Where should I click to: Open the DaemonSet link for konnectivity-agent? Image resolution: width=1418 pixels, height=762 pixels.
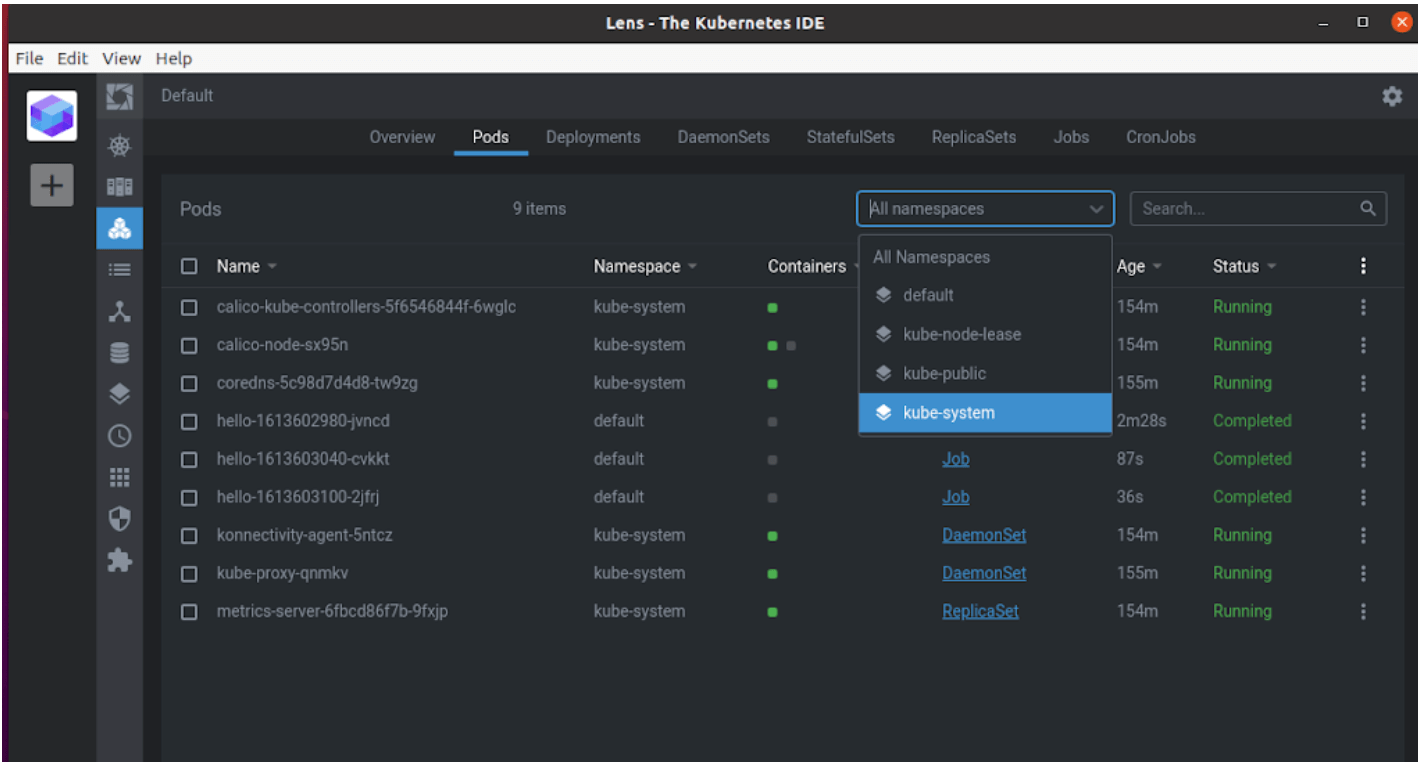[x=984, y=535]
